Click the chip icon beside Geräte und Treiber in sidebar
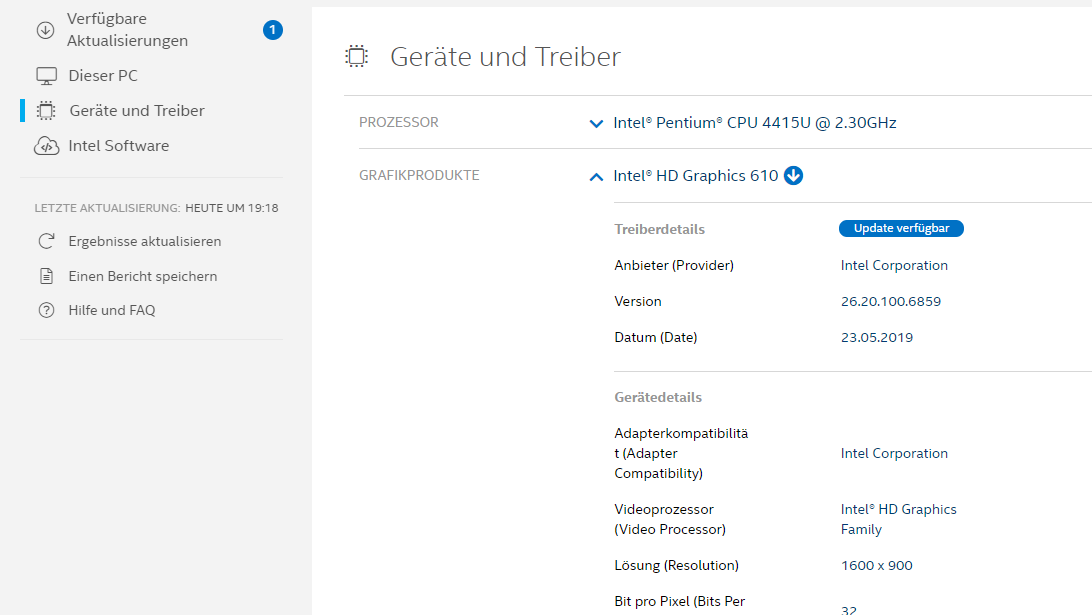Image resolution: width=1092 pixels, height=615 pixels. click(46, 111)
